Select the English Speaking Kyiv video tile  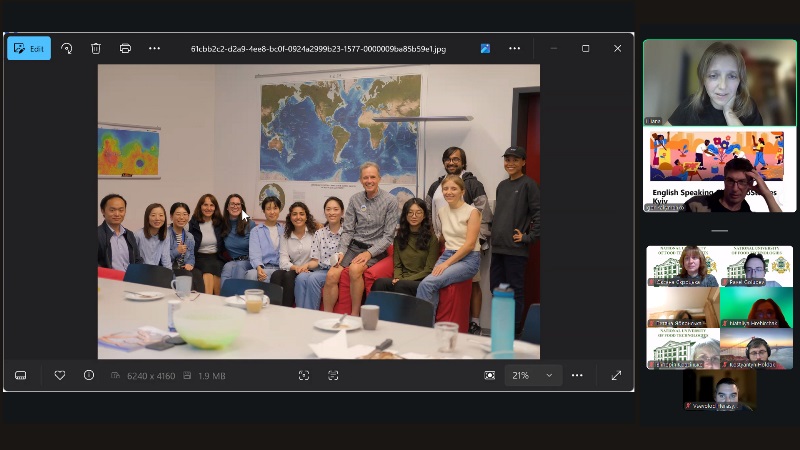[x=719, y=170]
